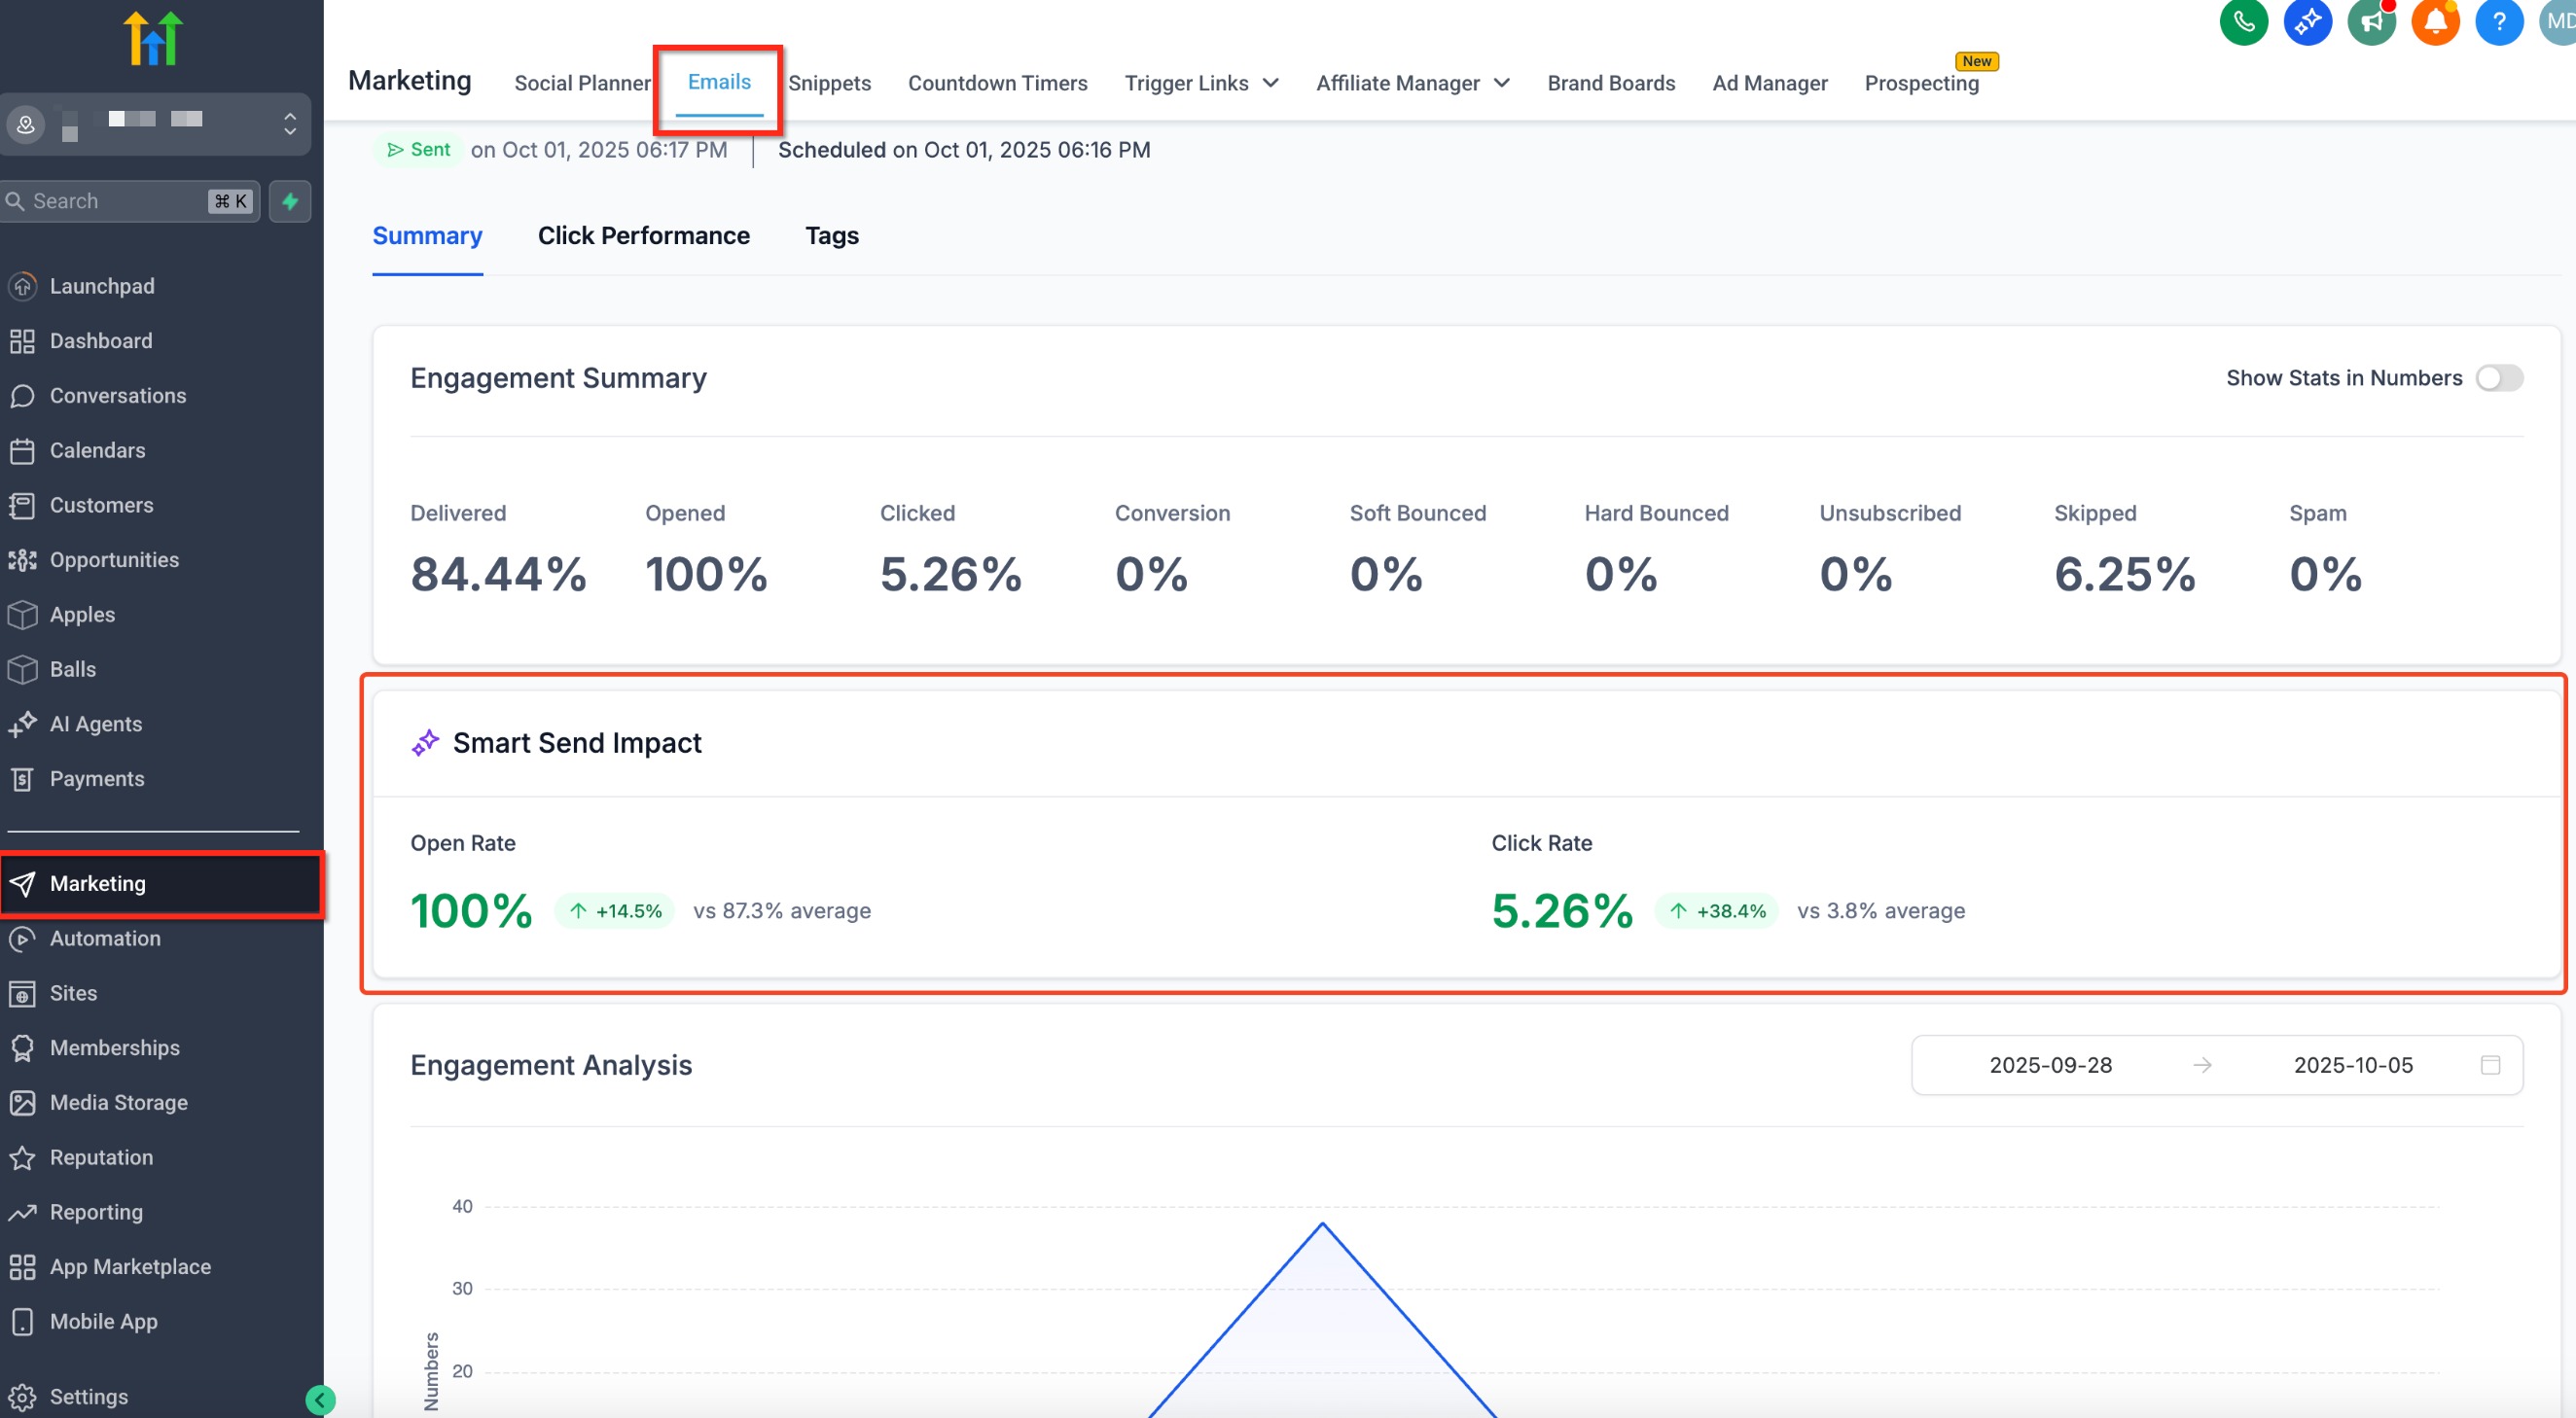
Task: Click the green lightning quick actions icon
Action: (290, 201)
